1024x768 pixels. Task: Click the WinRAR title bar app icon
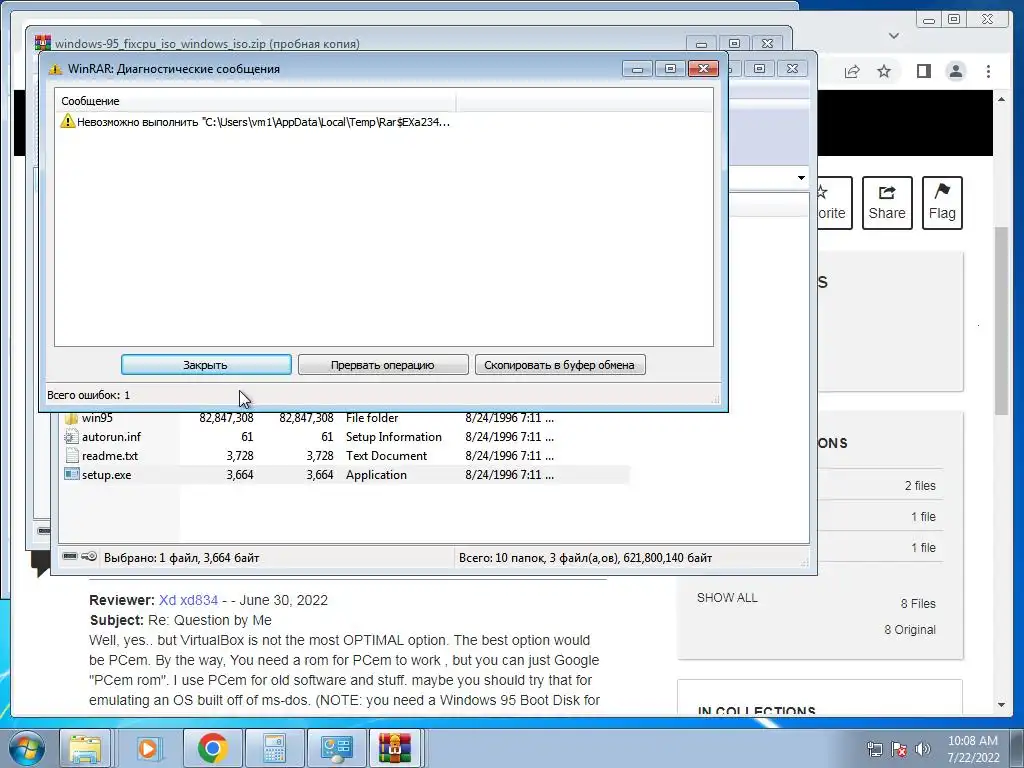pyautogui.click(x=42, y=43)
